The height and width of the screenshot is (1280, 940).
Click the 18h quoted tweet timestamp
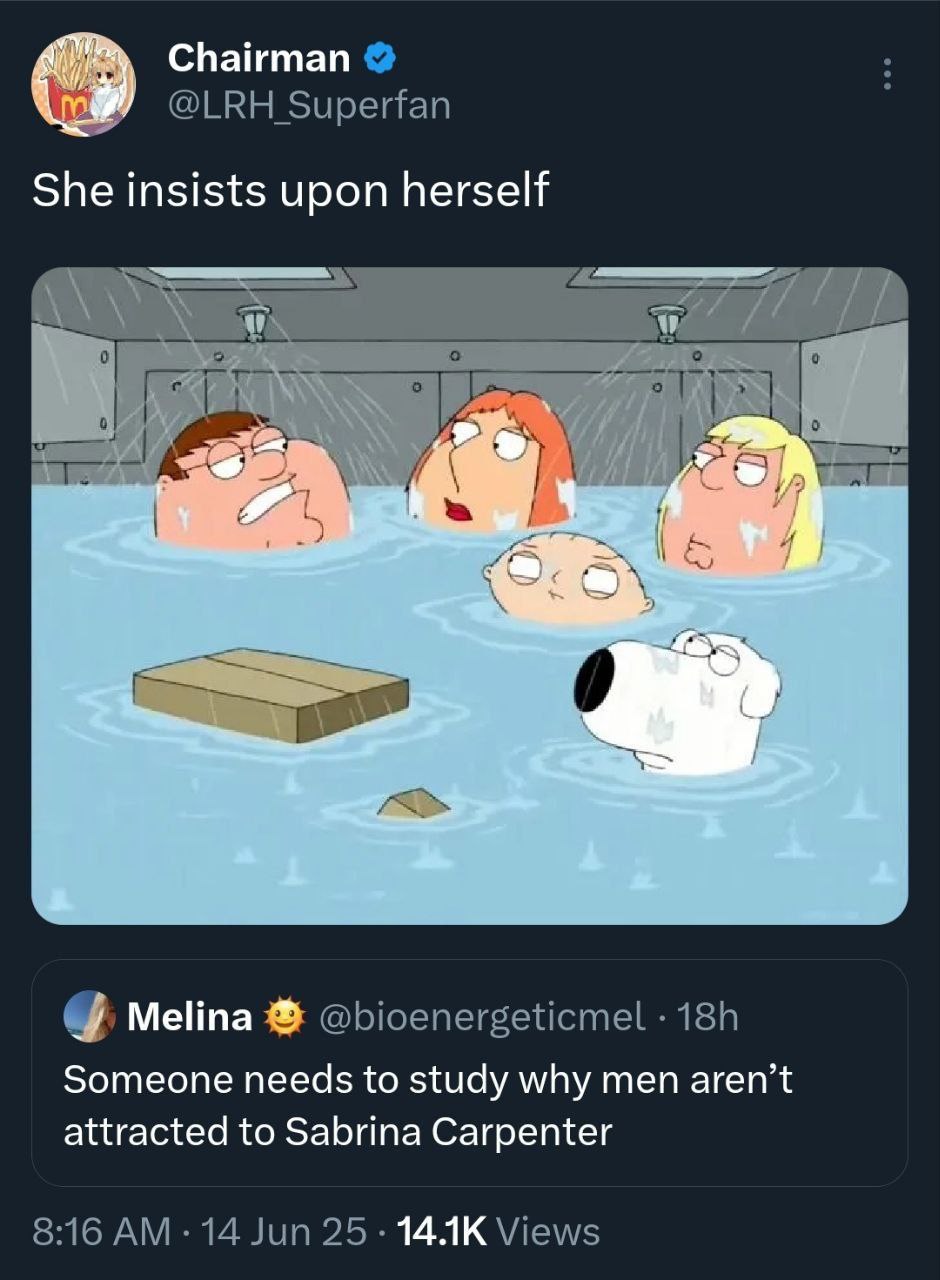(708, 1018)
